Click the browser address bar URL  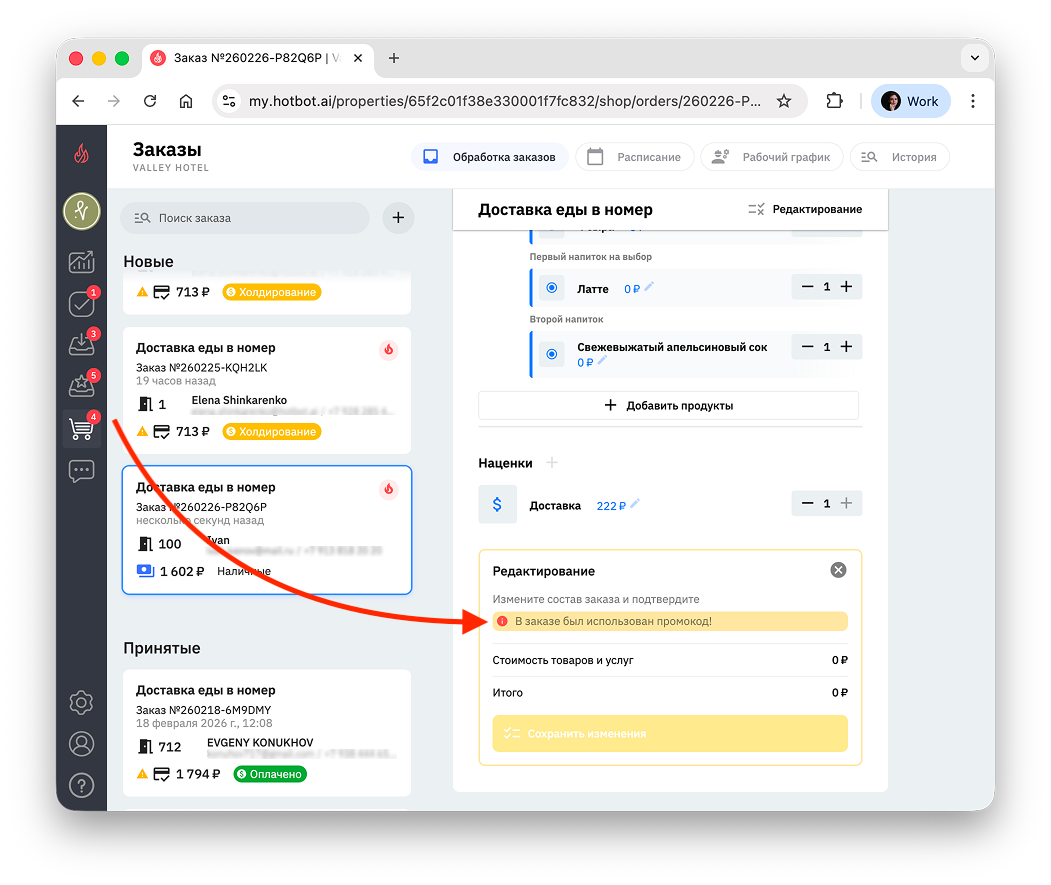pos(505,101)
